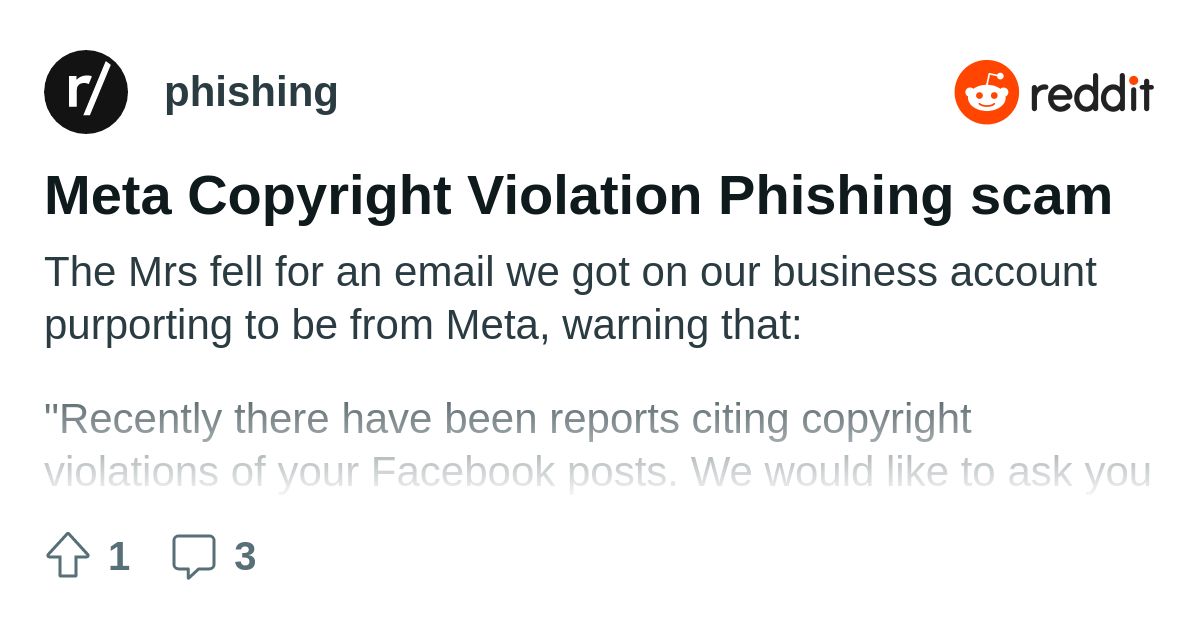Click the orange Reddit Snoo mascot icon
The height and width of the screenshot is (630, 1200).
tap(987, 92)
